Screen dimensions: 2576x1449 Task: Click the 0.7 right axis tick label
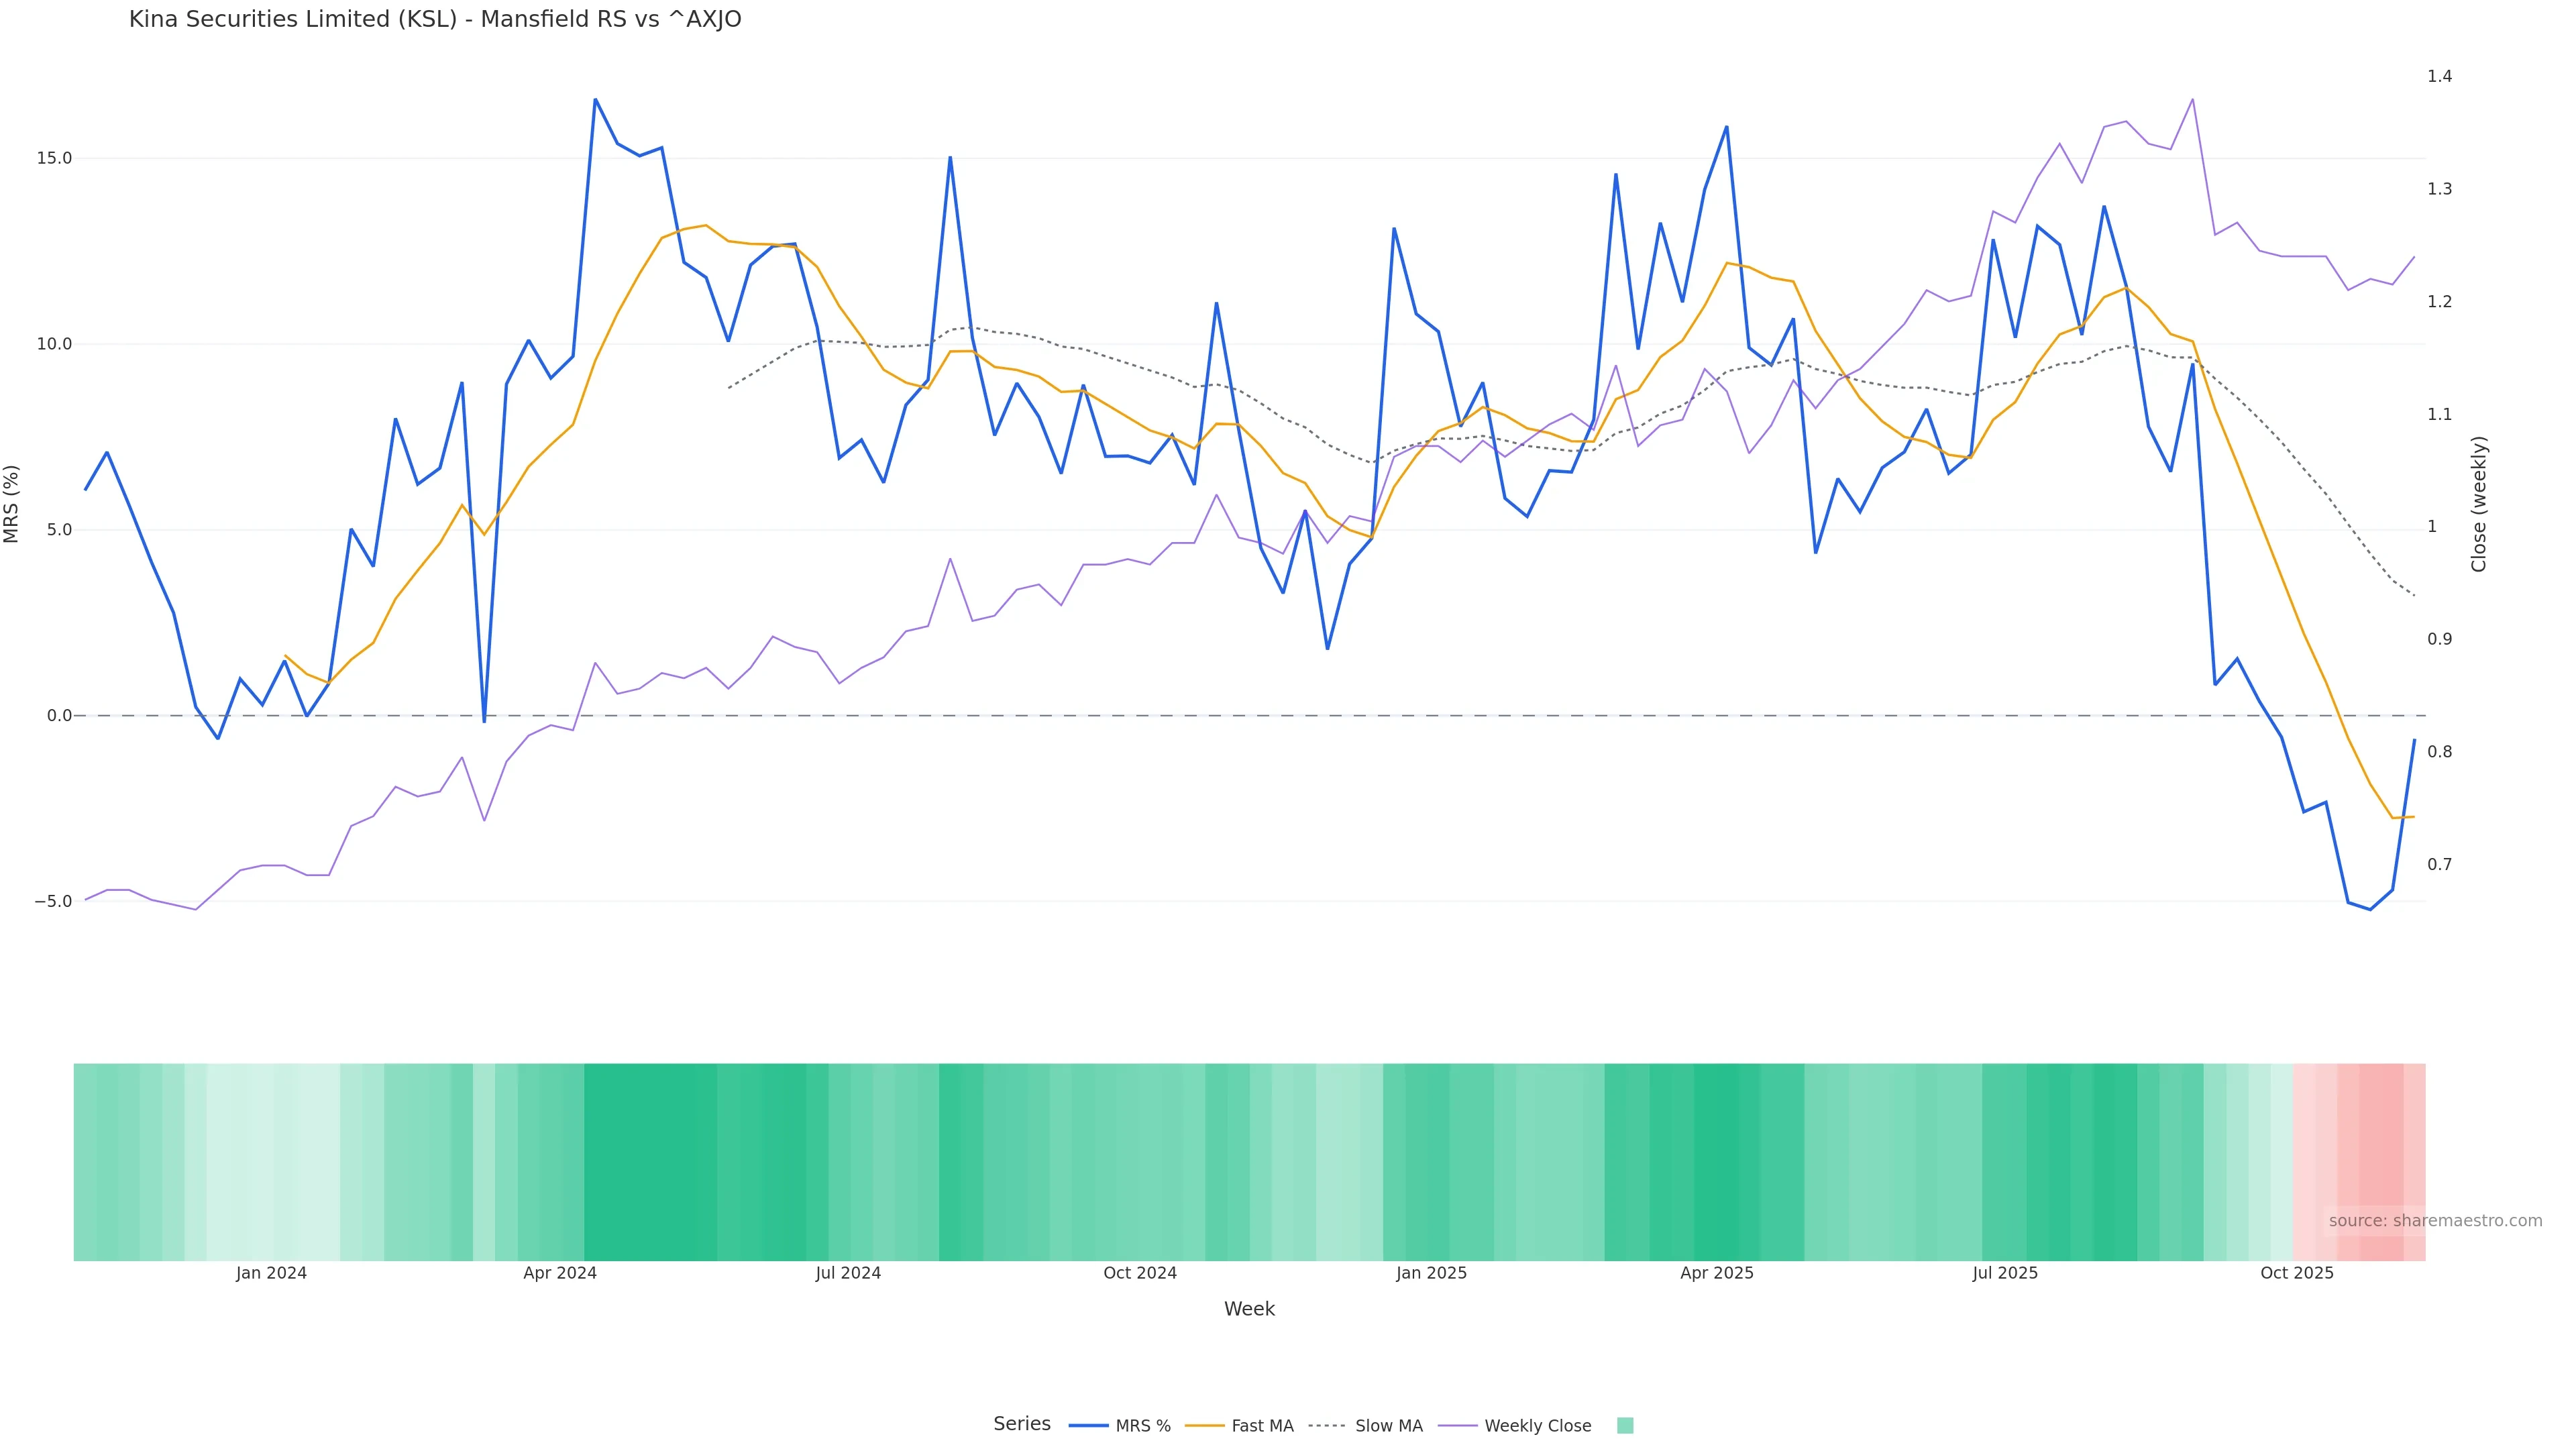point(2439,864)
